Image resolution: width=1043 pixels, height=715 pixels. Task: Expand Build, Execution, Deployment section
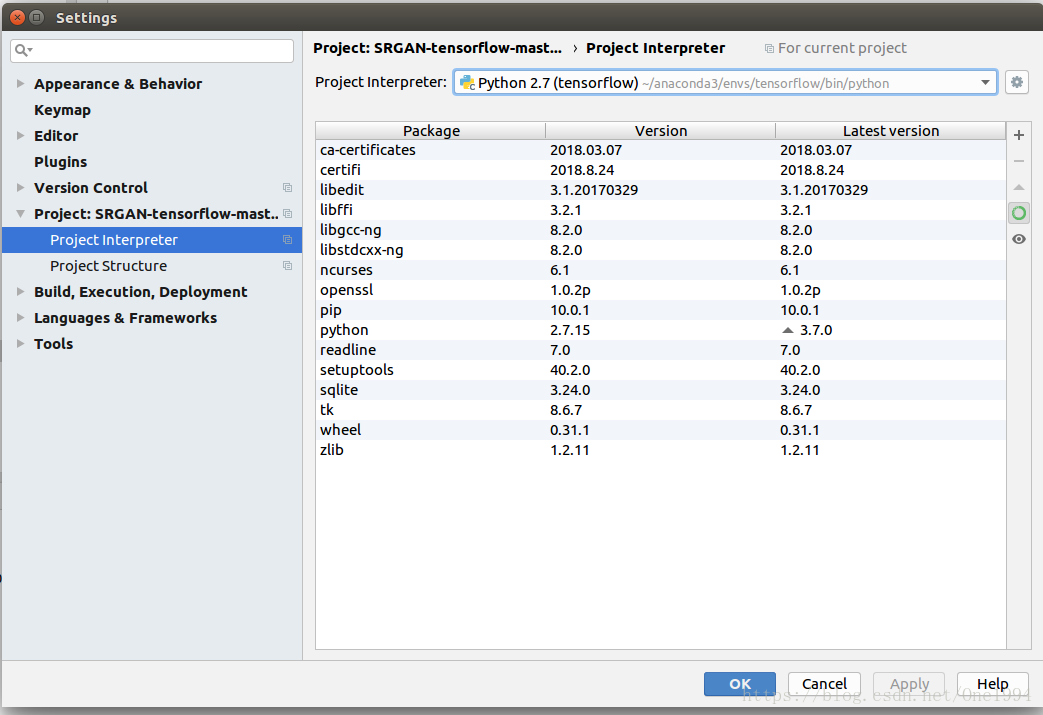[x=20, y=291]
